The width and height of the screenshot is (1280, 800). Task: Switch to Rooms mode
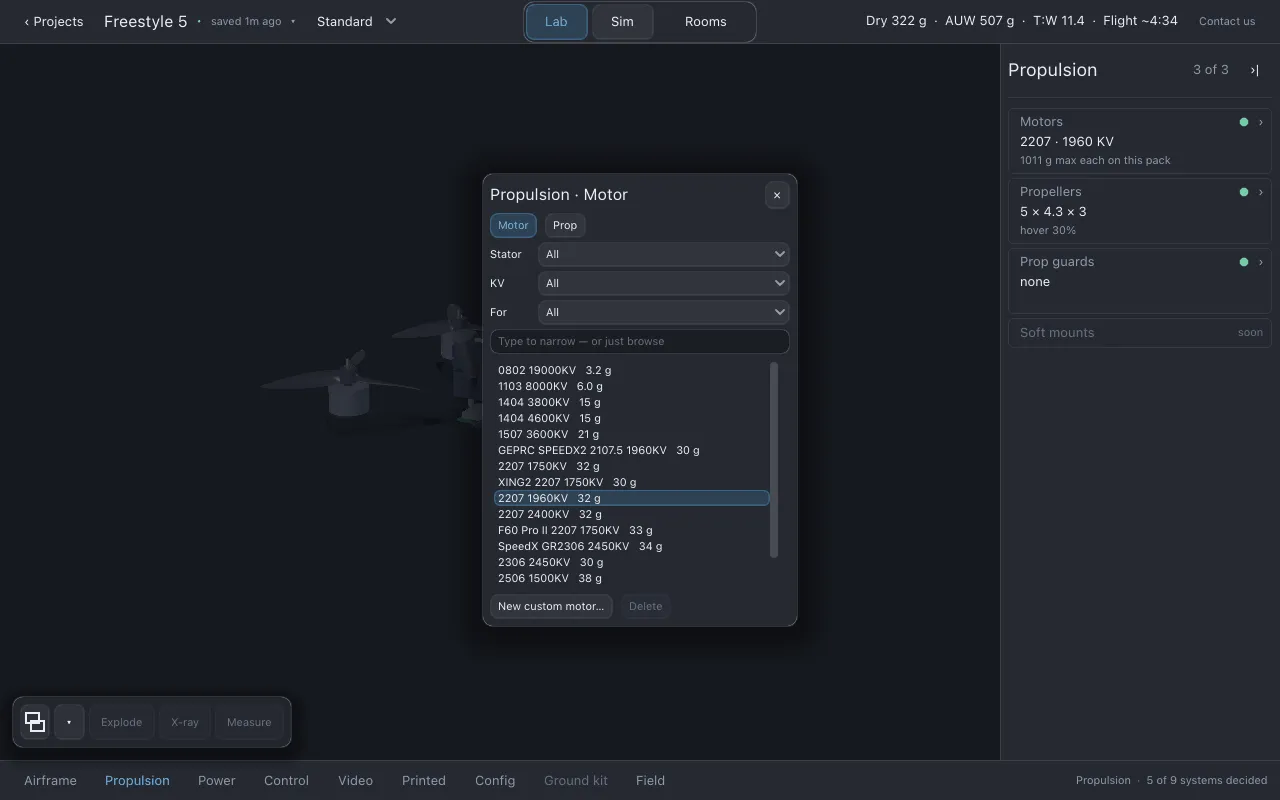tap(706, 22)
